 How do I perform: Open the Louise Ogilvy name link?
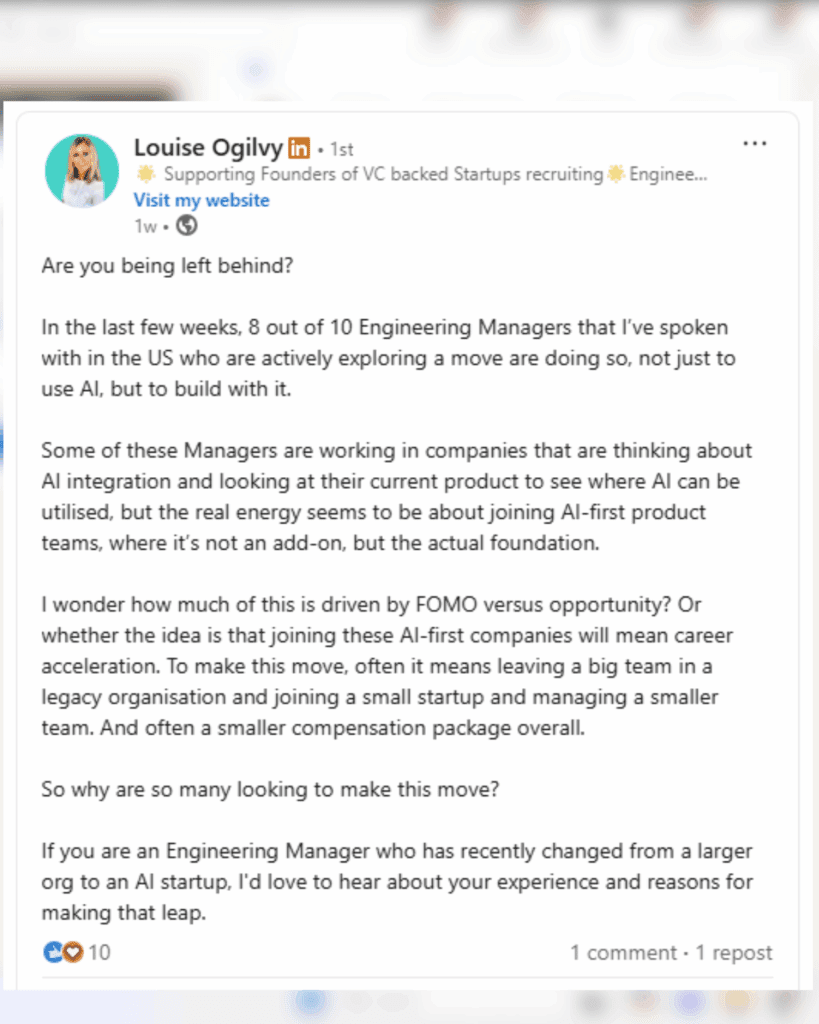coord(208,148)
